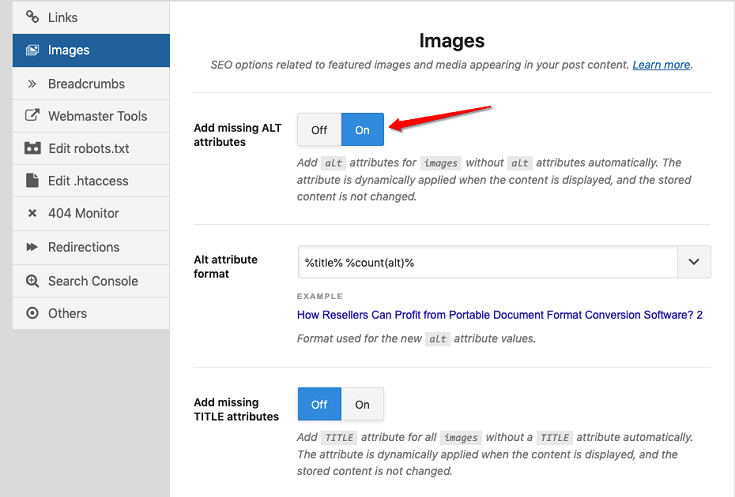735x497 pixels.
Task: Open the Links settings tab
Action: 91,17
